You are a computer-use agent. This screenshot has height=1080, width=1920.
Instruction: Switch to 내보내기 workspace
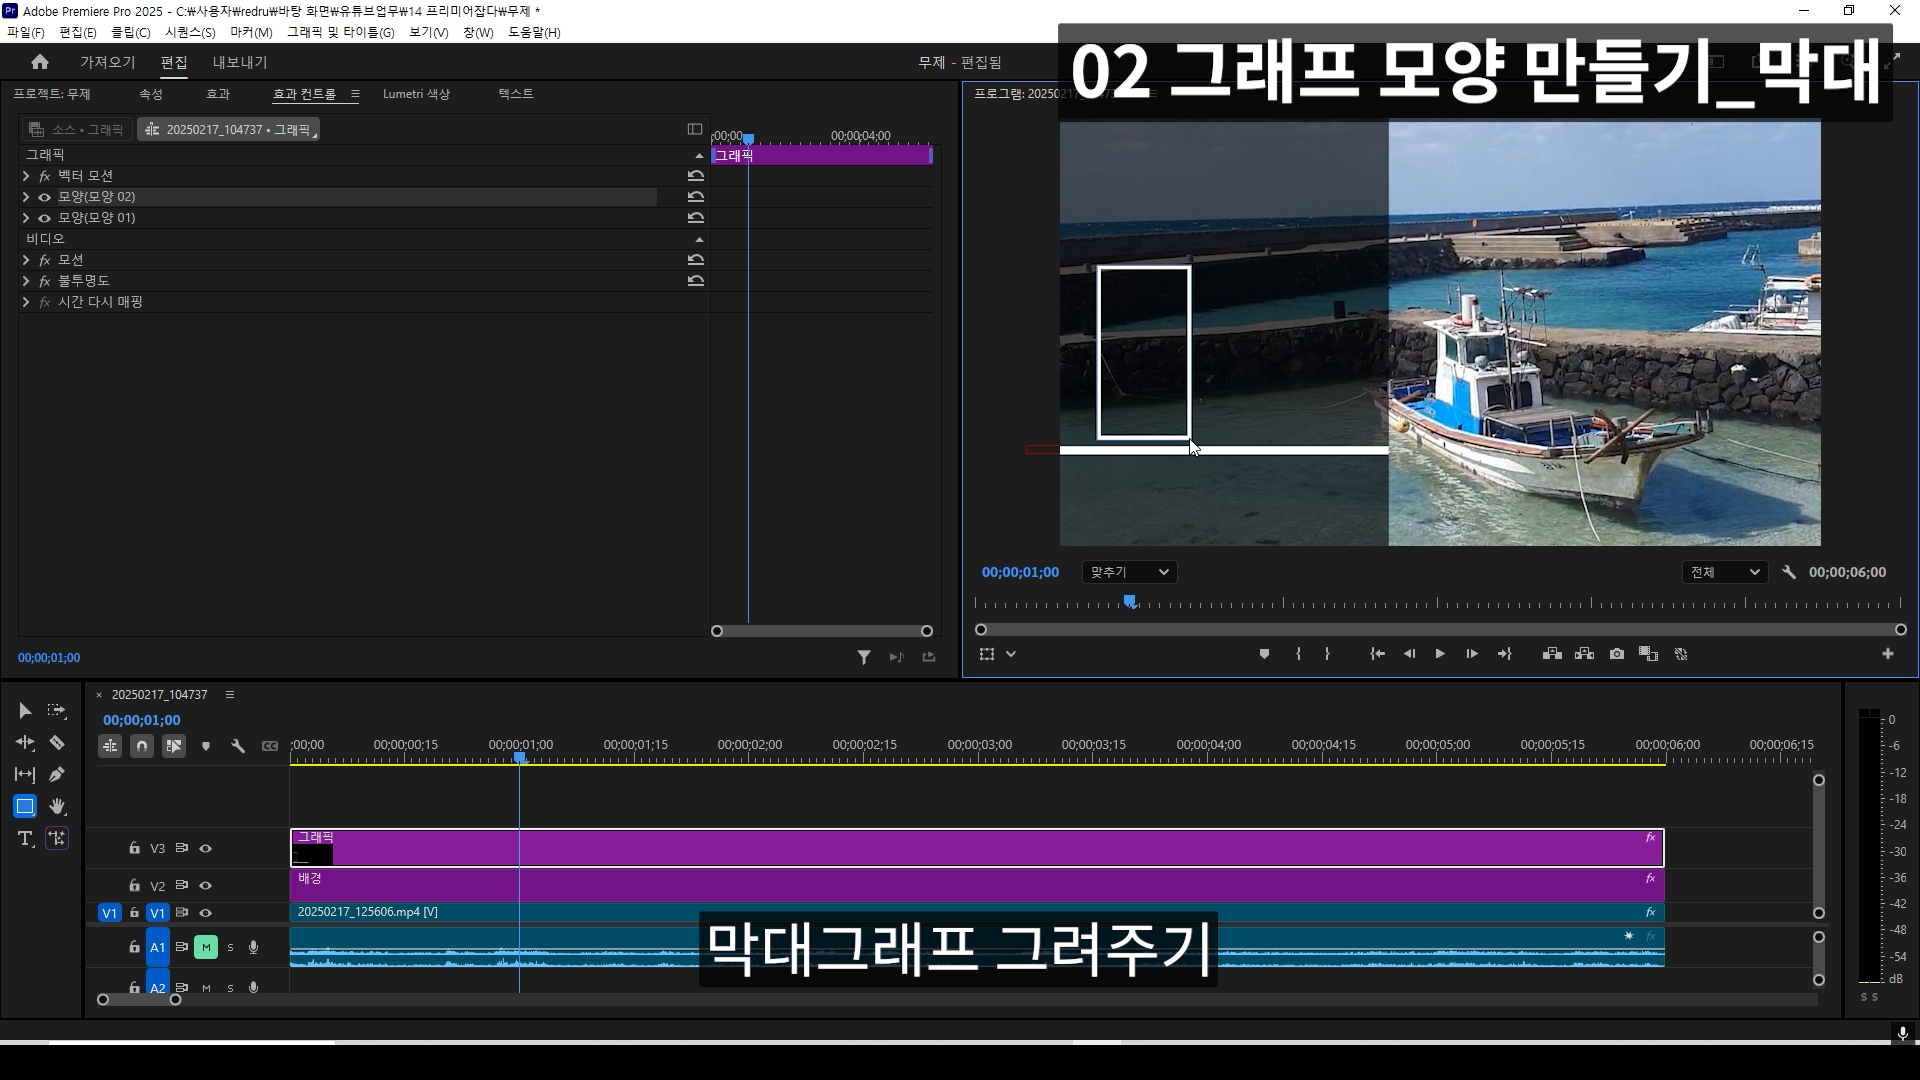[239, 62]
